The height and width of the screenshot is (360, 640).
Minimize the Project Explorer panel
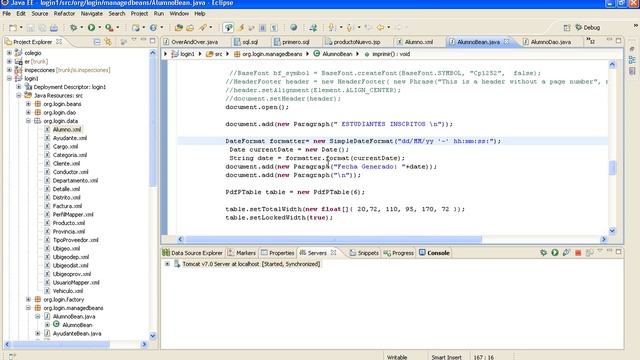pos(143,40)
